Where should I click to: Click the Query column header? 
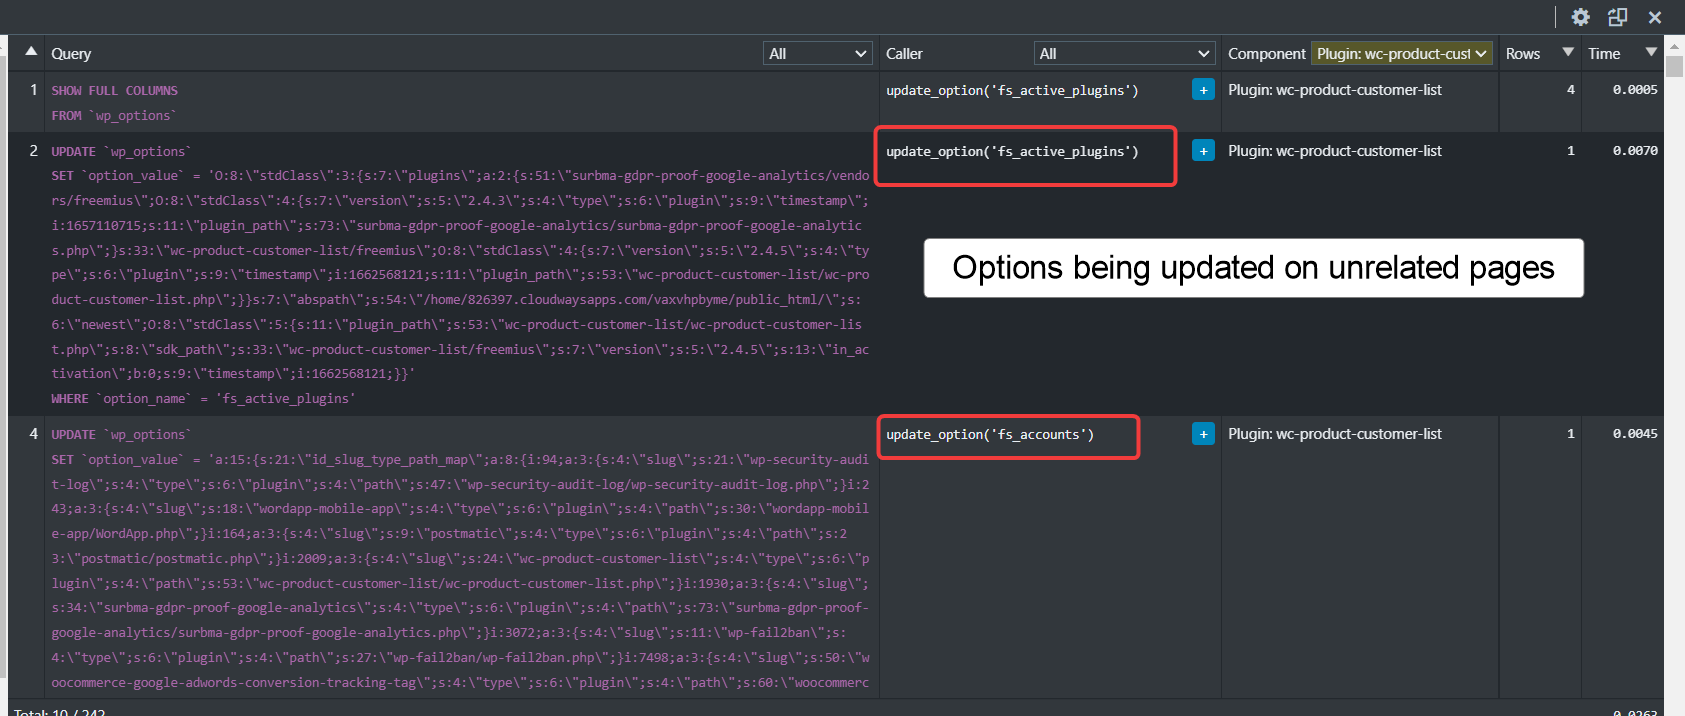[x=71, y=54]
